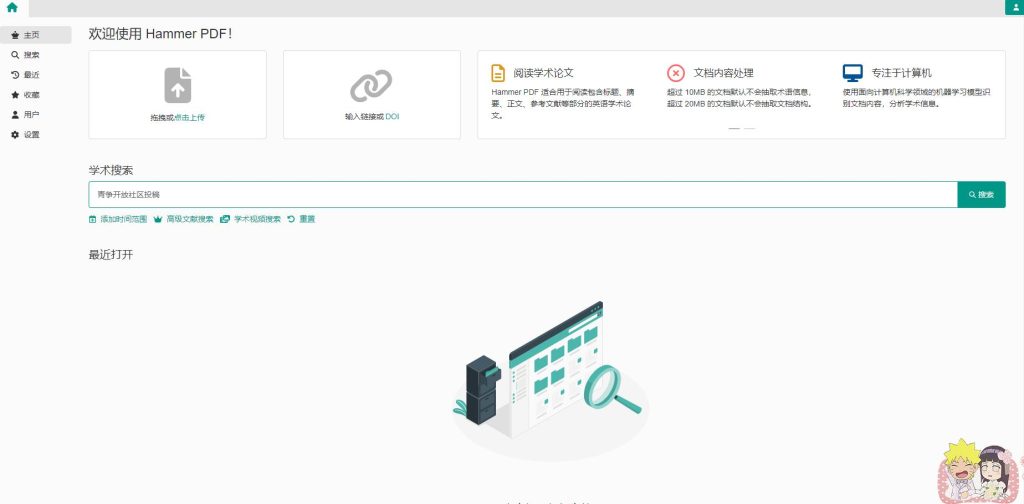Image resolution: width=1024 pixels, height=504 pixels.
Task: Click the 专注于计算机 heading
Action: (x=901, y=73)
